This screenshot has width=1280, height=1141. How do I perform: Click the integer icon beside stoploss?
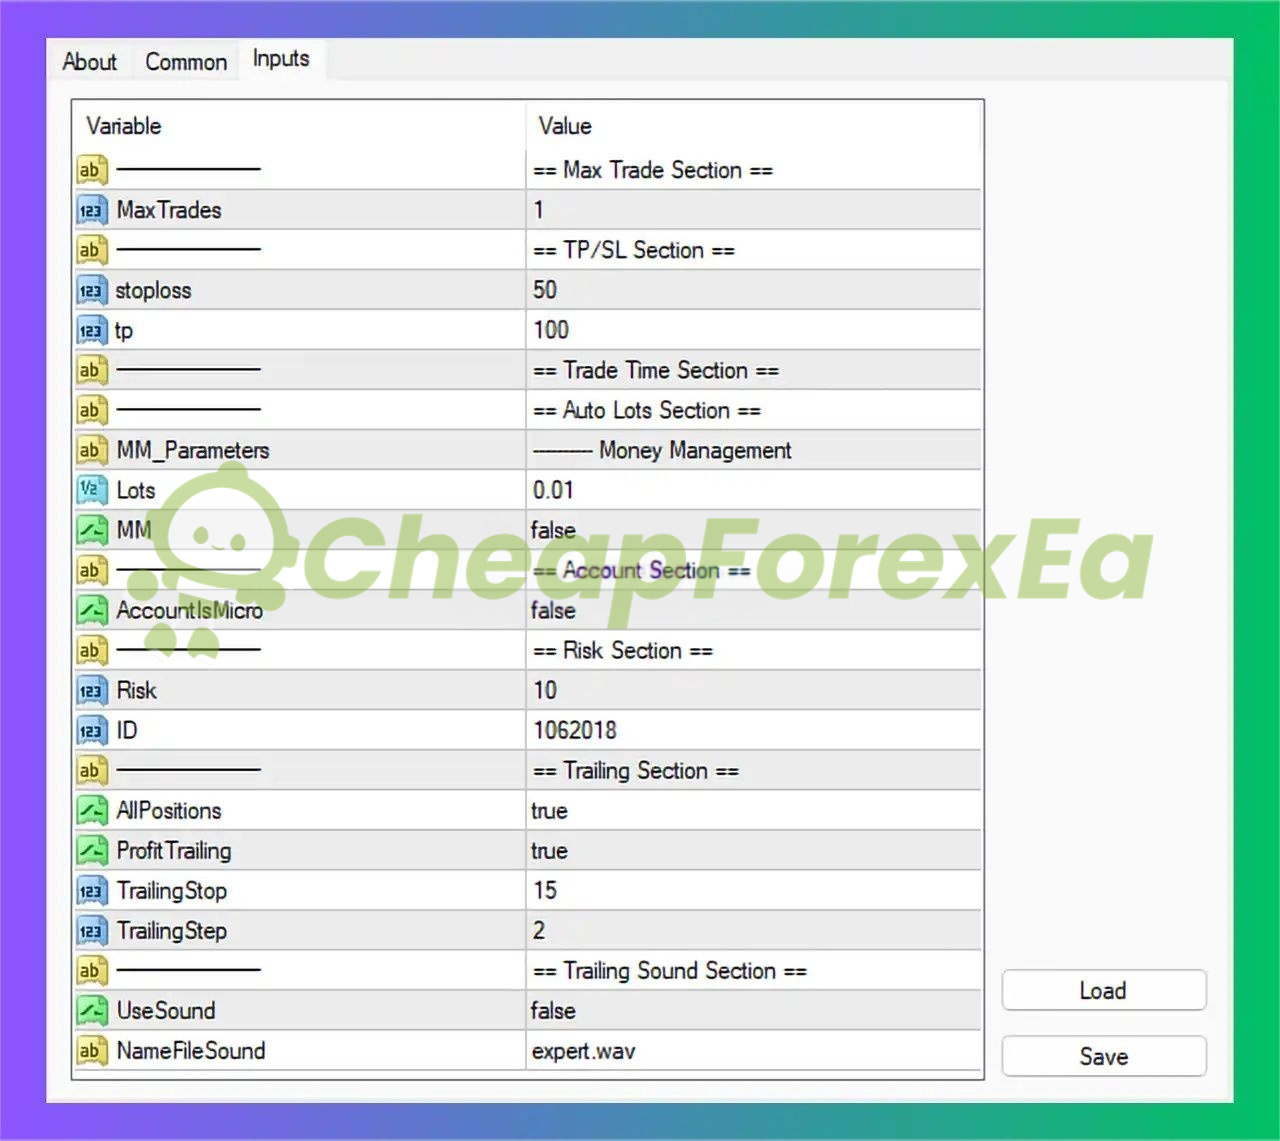coord(91,290)
